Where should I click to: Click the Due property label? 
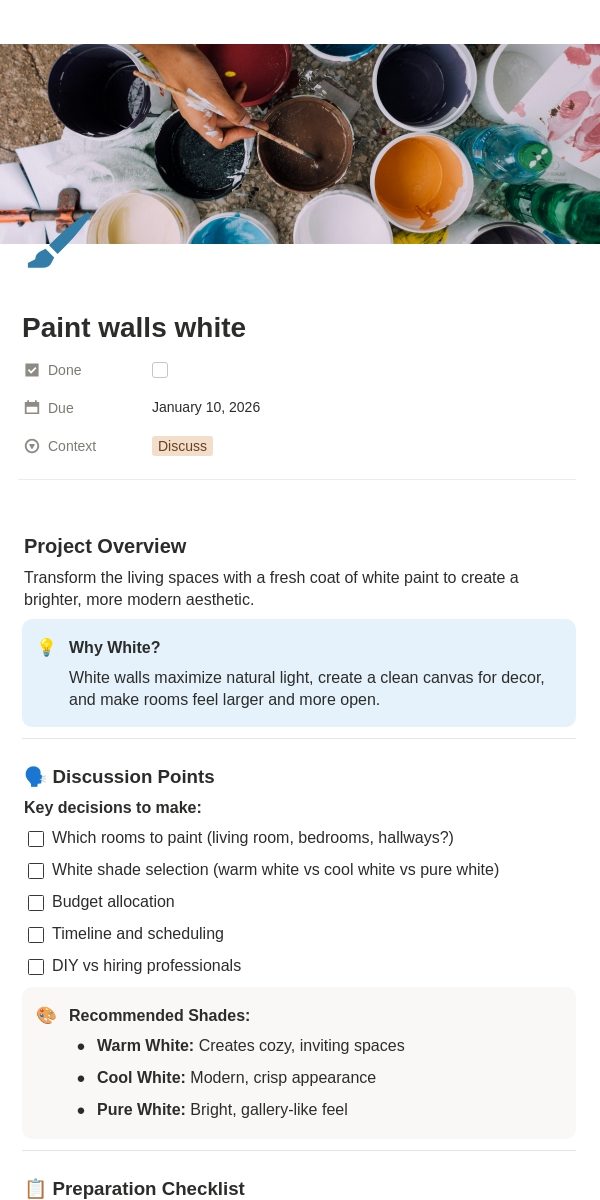click(x=61, y=408)
